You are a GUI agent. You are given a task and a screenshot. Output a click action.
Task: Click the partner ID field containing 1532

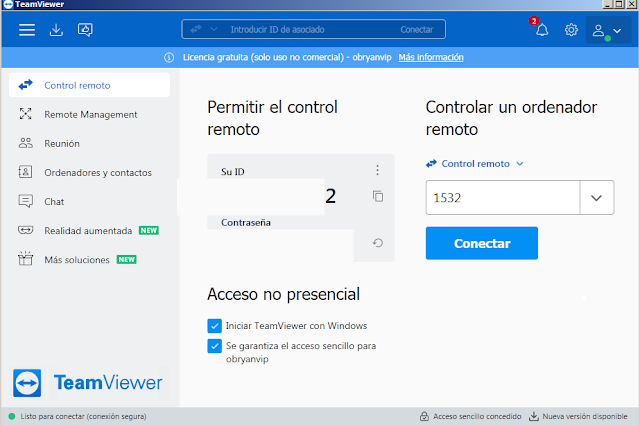pyautogui.click(x=503, y=197)
